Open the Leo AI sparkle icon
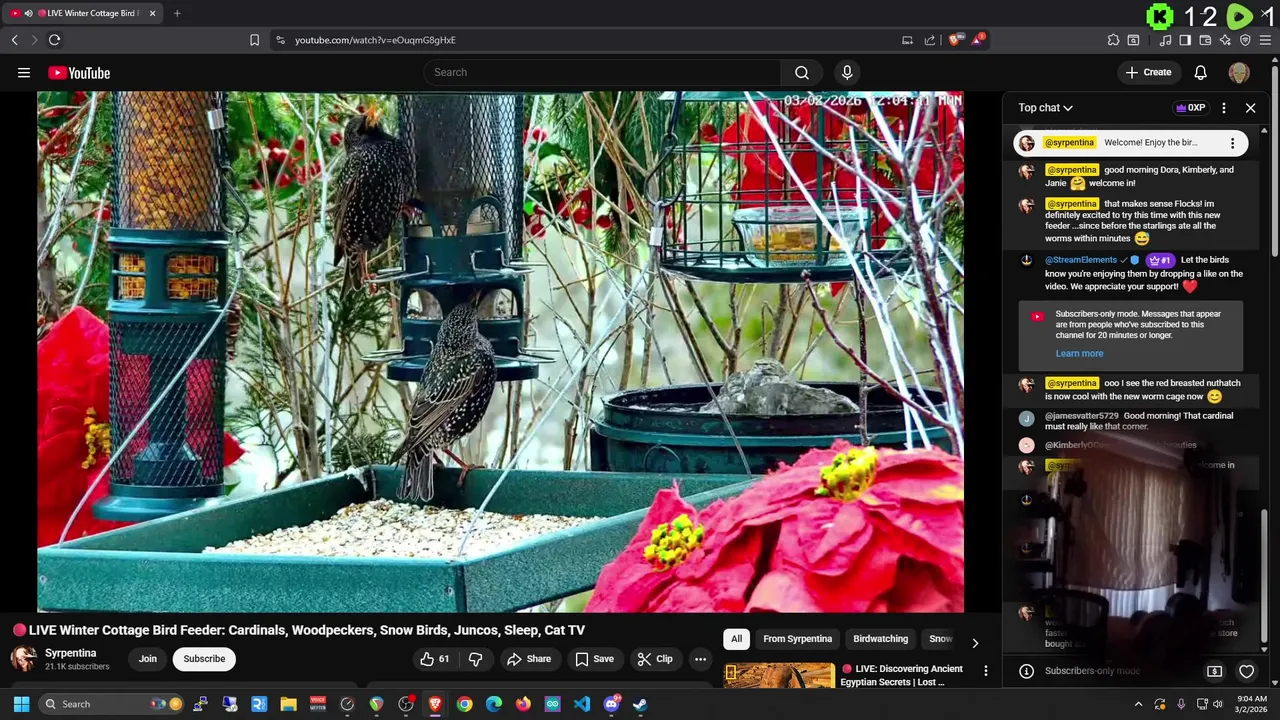 pos(1225,40)
